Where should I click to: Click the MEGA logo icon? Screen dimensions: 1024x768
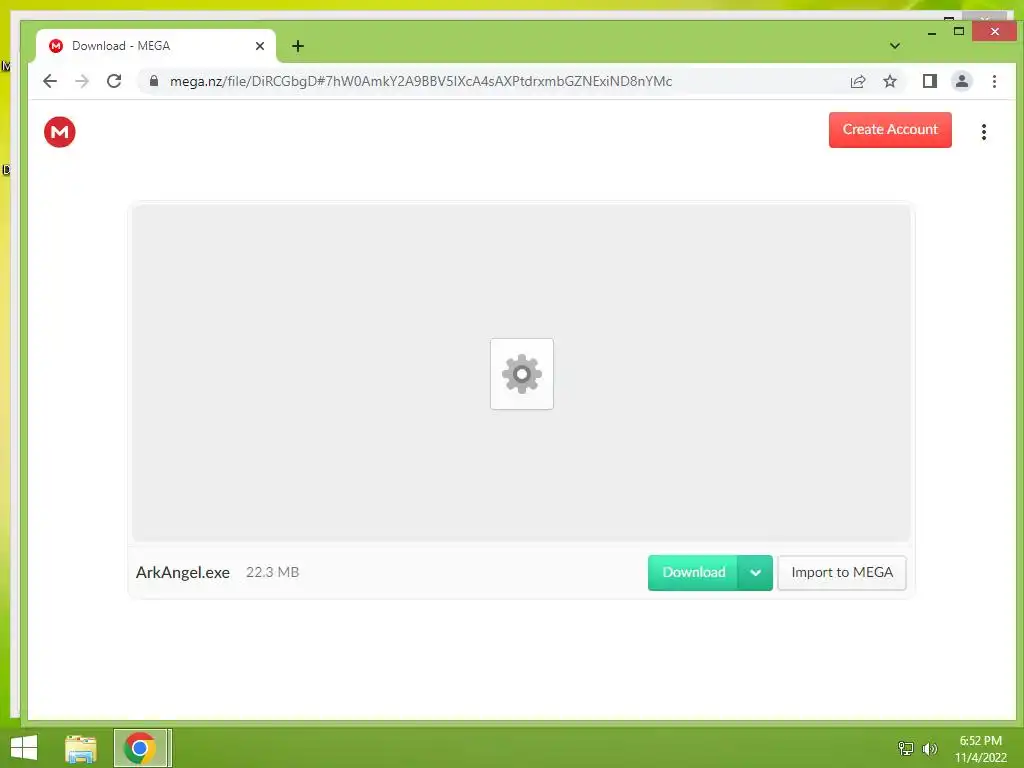[59, 132]
